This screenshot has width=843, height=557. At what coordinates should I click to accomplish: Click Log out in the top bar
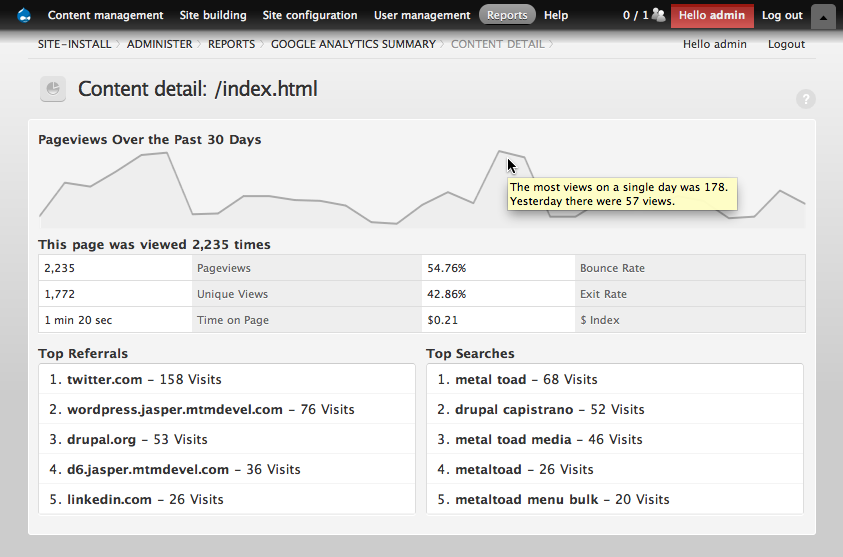click(x=782, y=15)
